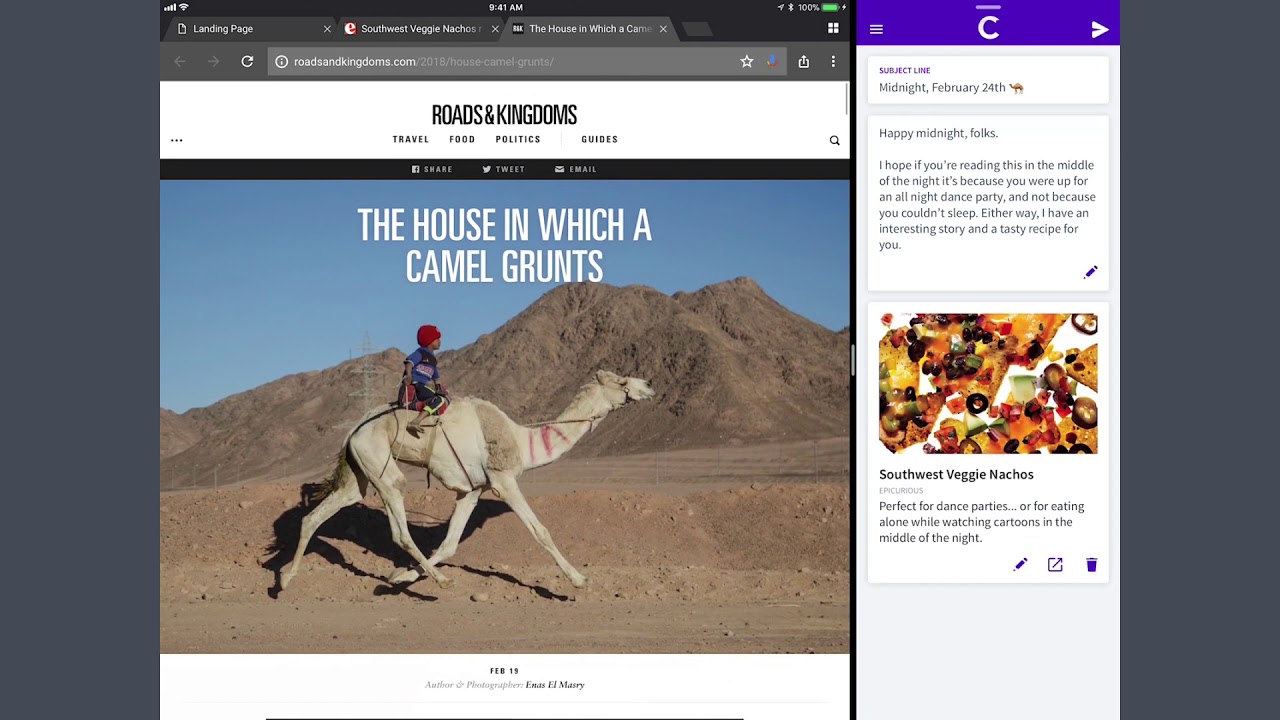
Task: Close The House in Which a Camel tab
Action: click(x=663, y=29)
